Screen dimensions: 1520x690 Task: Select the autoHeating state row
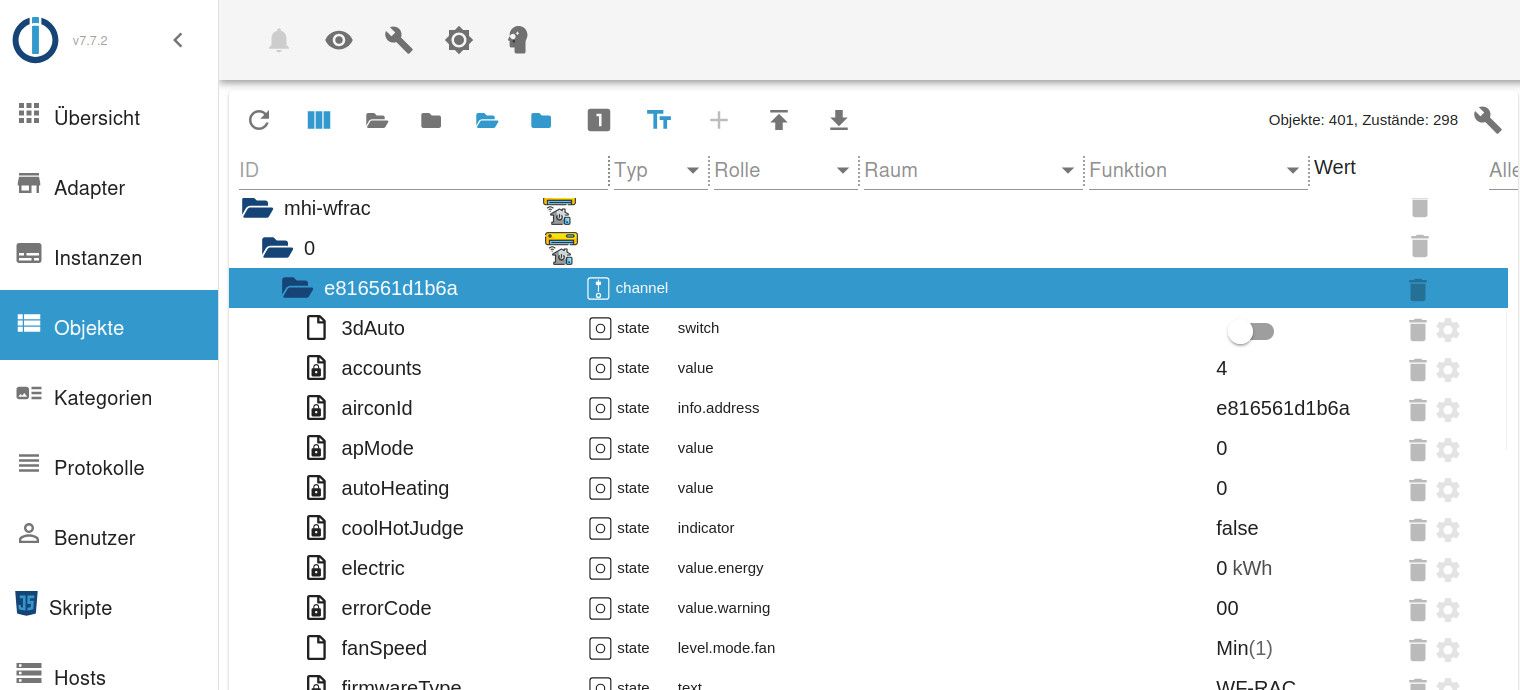[868, 488]
